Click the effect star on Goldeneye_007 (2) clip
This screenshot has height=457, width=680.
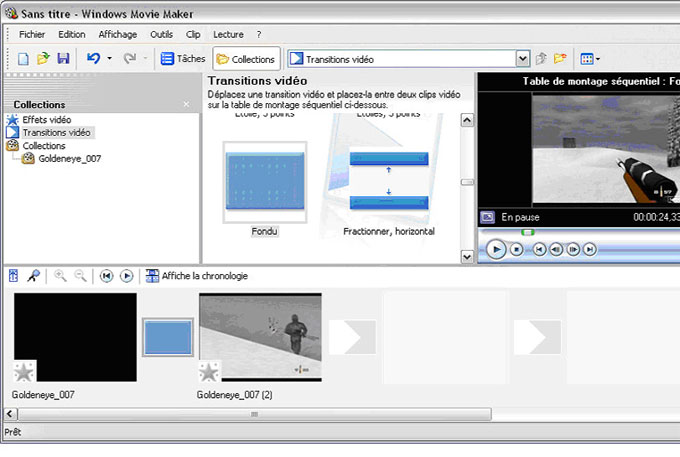(209, 372)
